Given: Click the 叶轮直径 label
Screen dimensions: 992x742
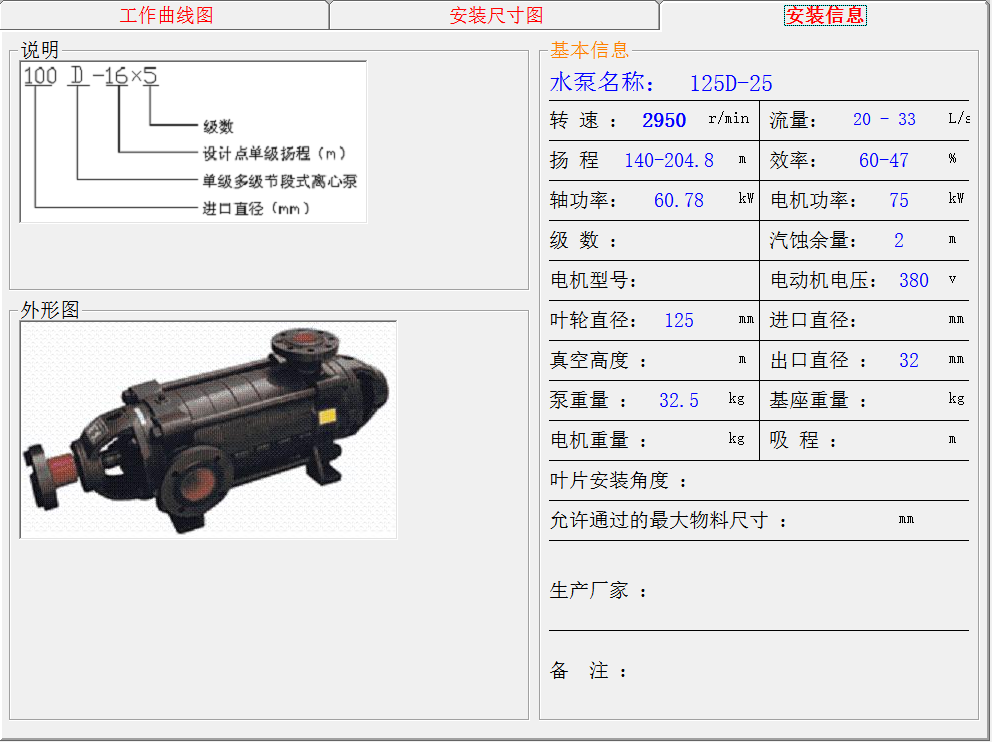Looking at the screenshot, I should (593, 320).
